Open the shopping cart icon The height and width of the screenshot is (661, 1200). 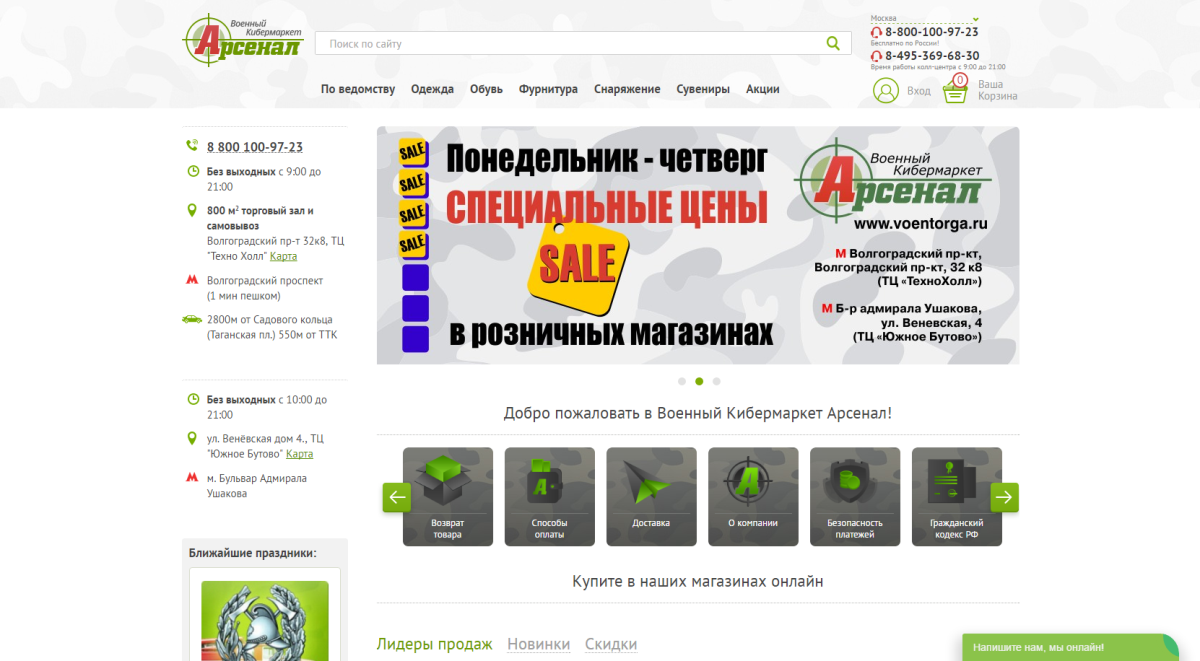click(x=955, y=91)
